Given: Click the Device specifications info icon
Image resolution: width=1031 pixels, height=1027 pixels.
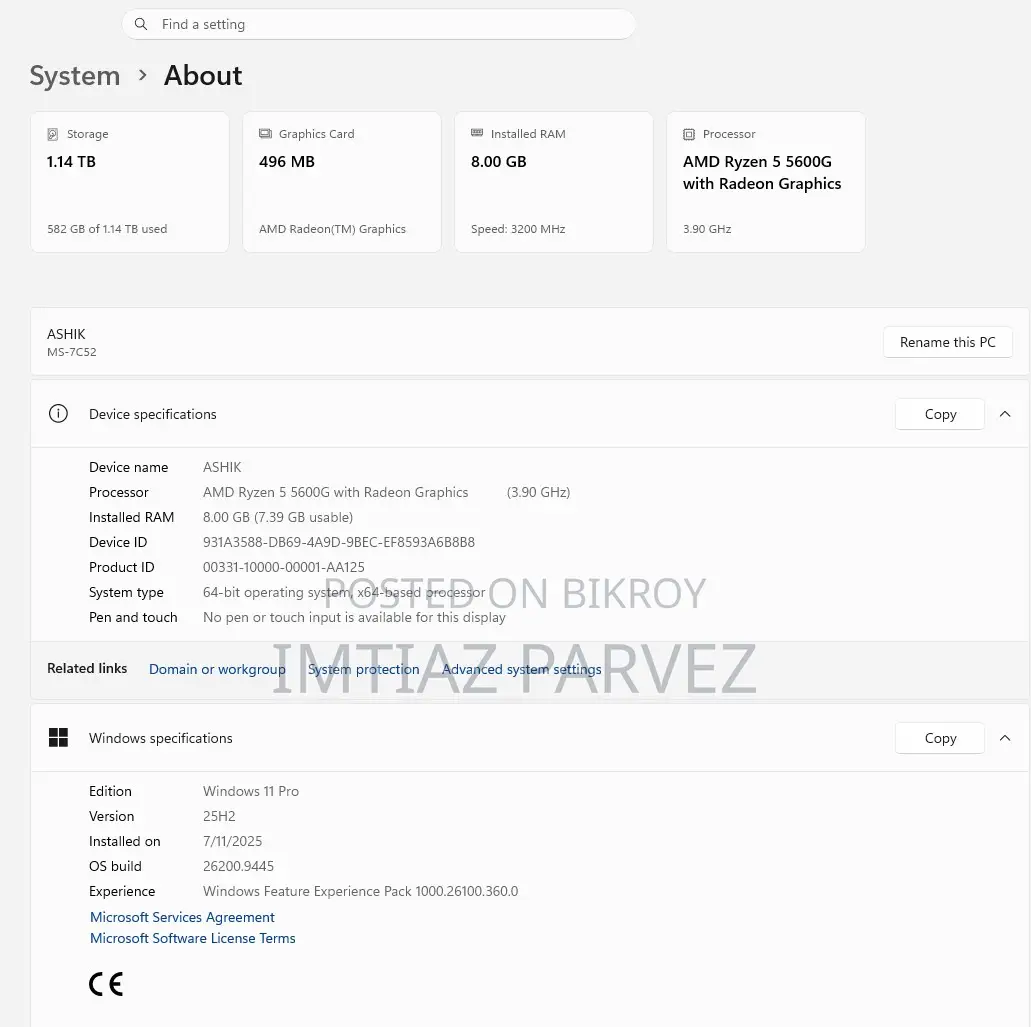Looking at the screenshot, I should tap(58, 414).
